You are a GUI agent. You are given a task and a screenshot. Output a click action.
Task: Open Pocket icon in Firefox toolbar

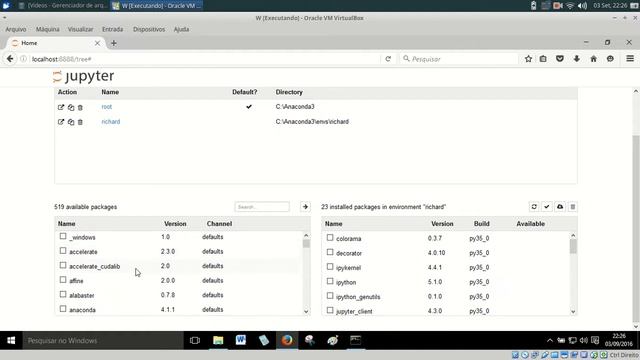(560, 59)
